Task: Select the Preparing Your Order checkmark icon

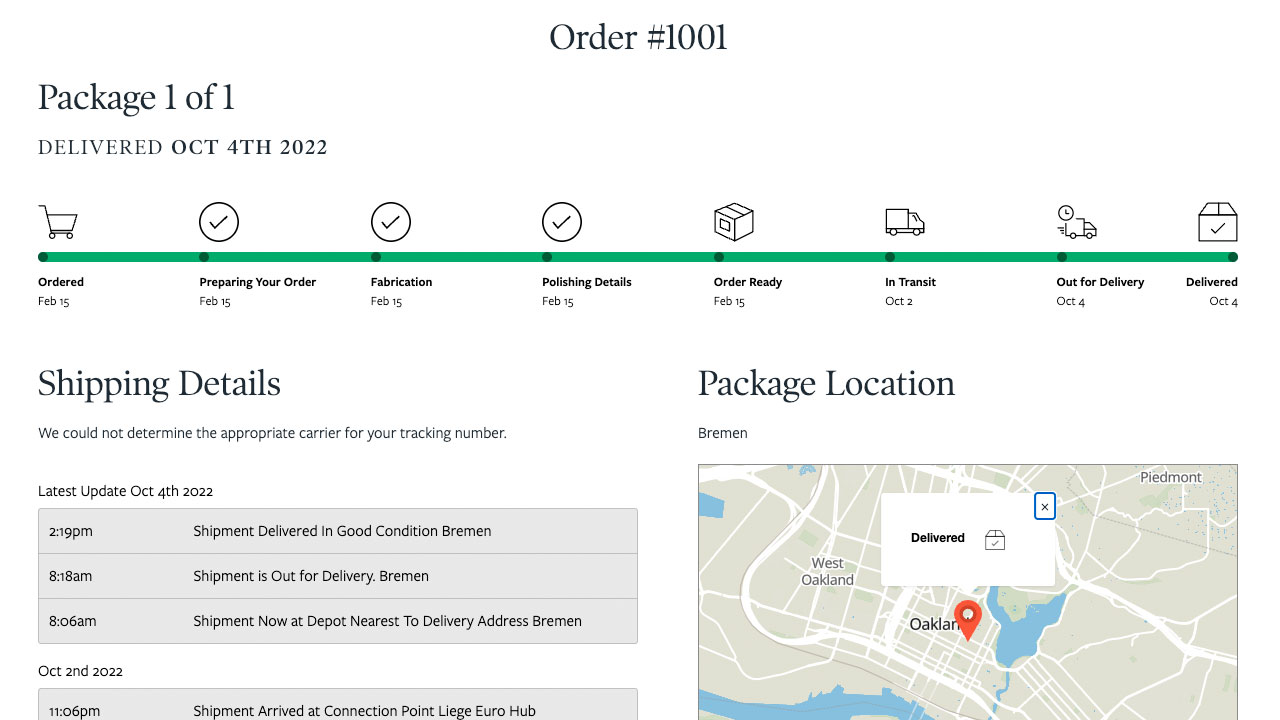Action: 218,221
